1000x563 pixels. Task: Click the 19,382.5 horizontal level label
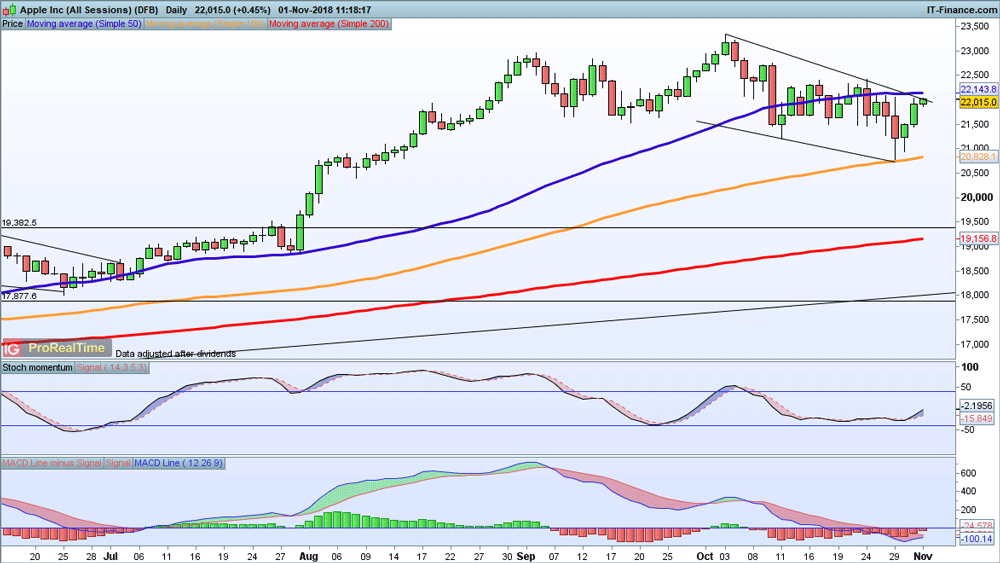tap(19, 223)
